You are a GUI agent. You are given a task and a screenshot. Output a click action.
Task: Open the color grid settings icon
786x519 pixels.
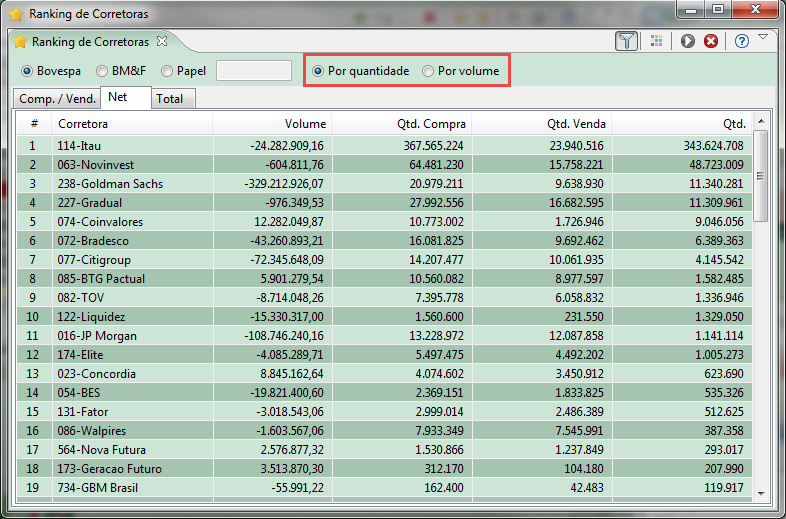click(x=656, y=41)
